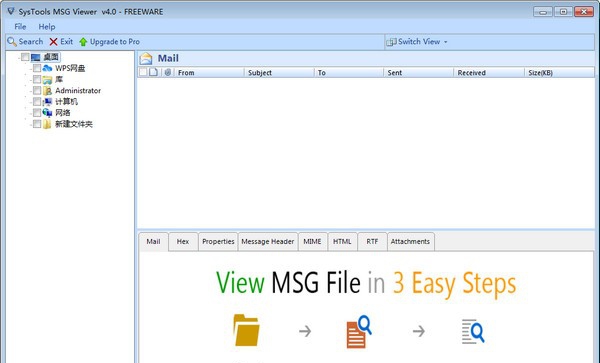
Task: Select the Administrator tree item label
Action: point(78,91)
